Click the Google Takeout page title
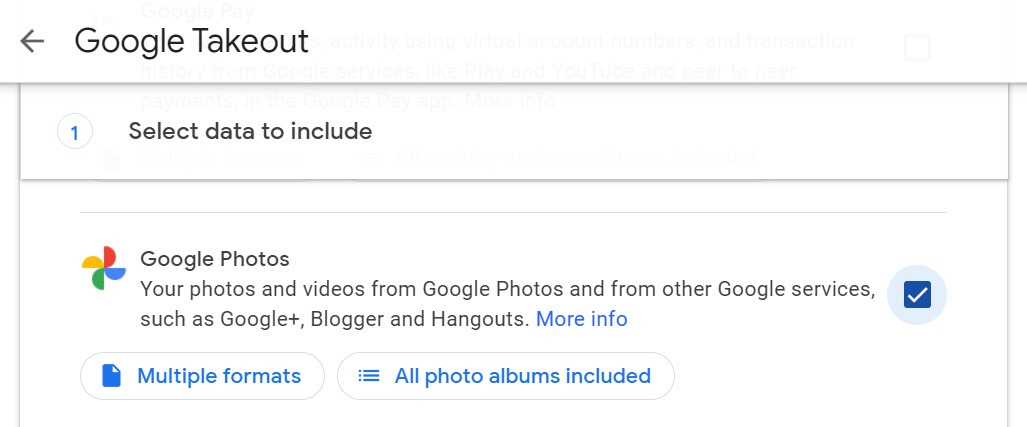Viewport: 1027px width, 427px height. [x=191, y=41]
